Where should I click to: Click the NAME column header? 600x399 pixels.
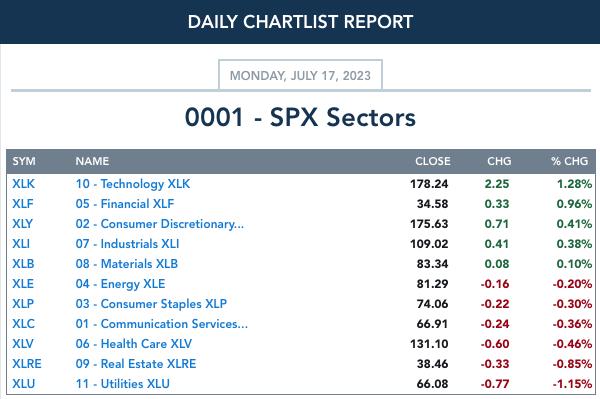(x=92, y=161)
